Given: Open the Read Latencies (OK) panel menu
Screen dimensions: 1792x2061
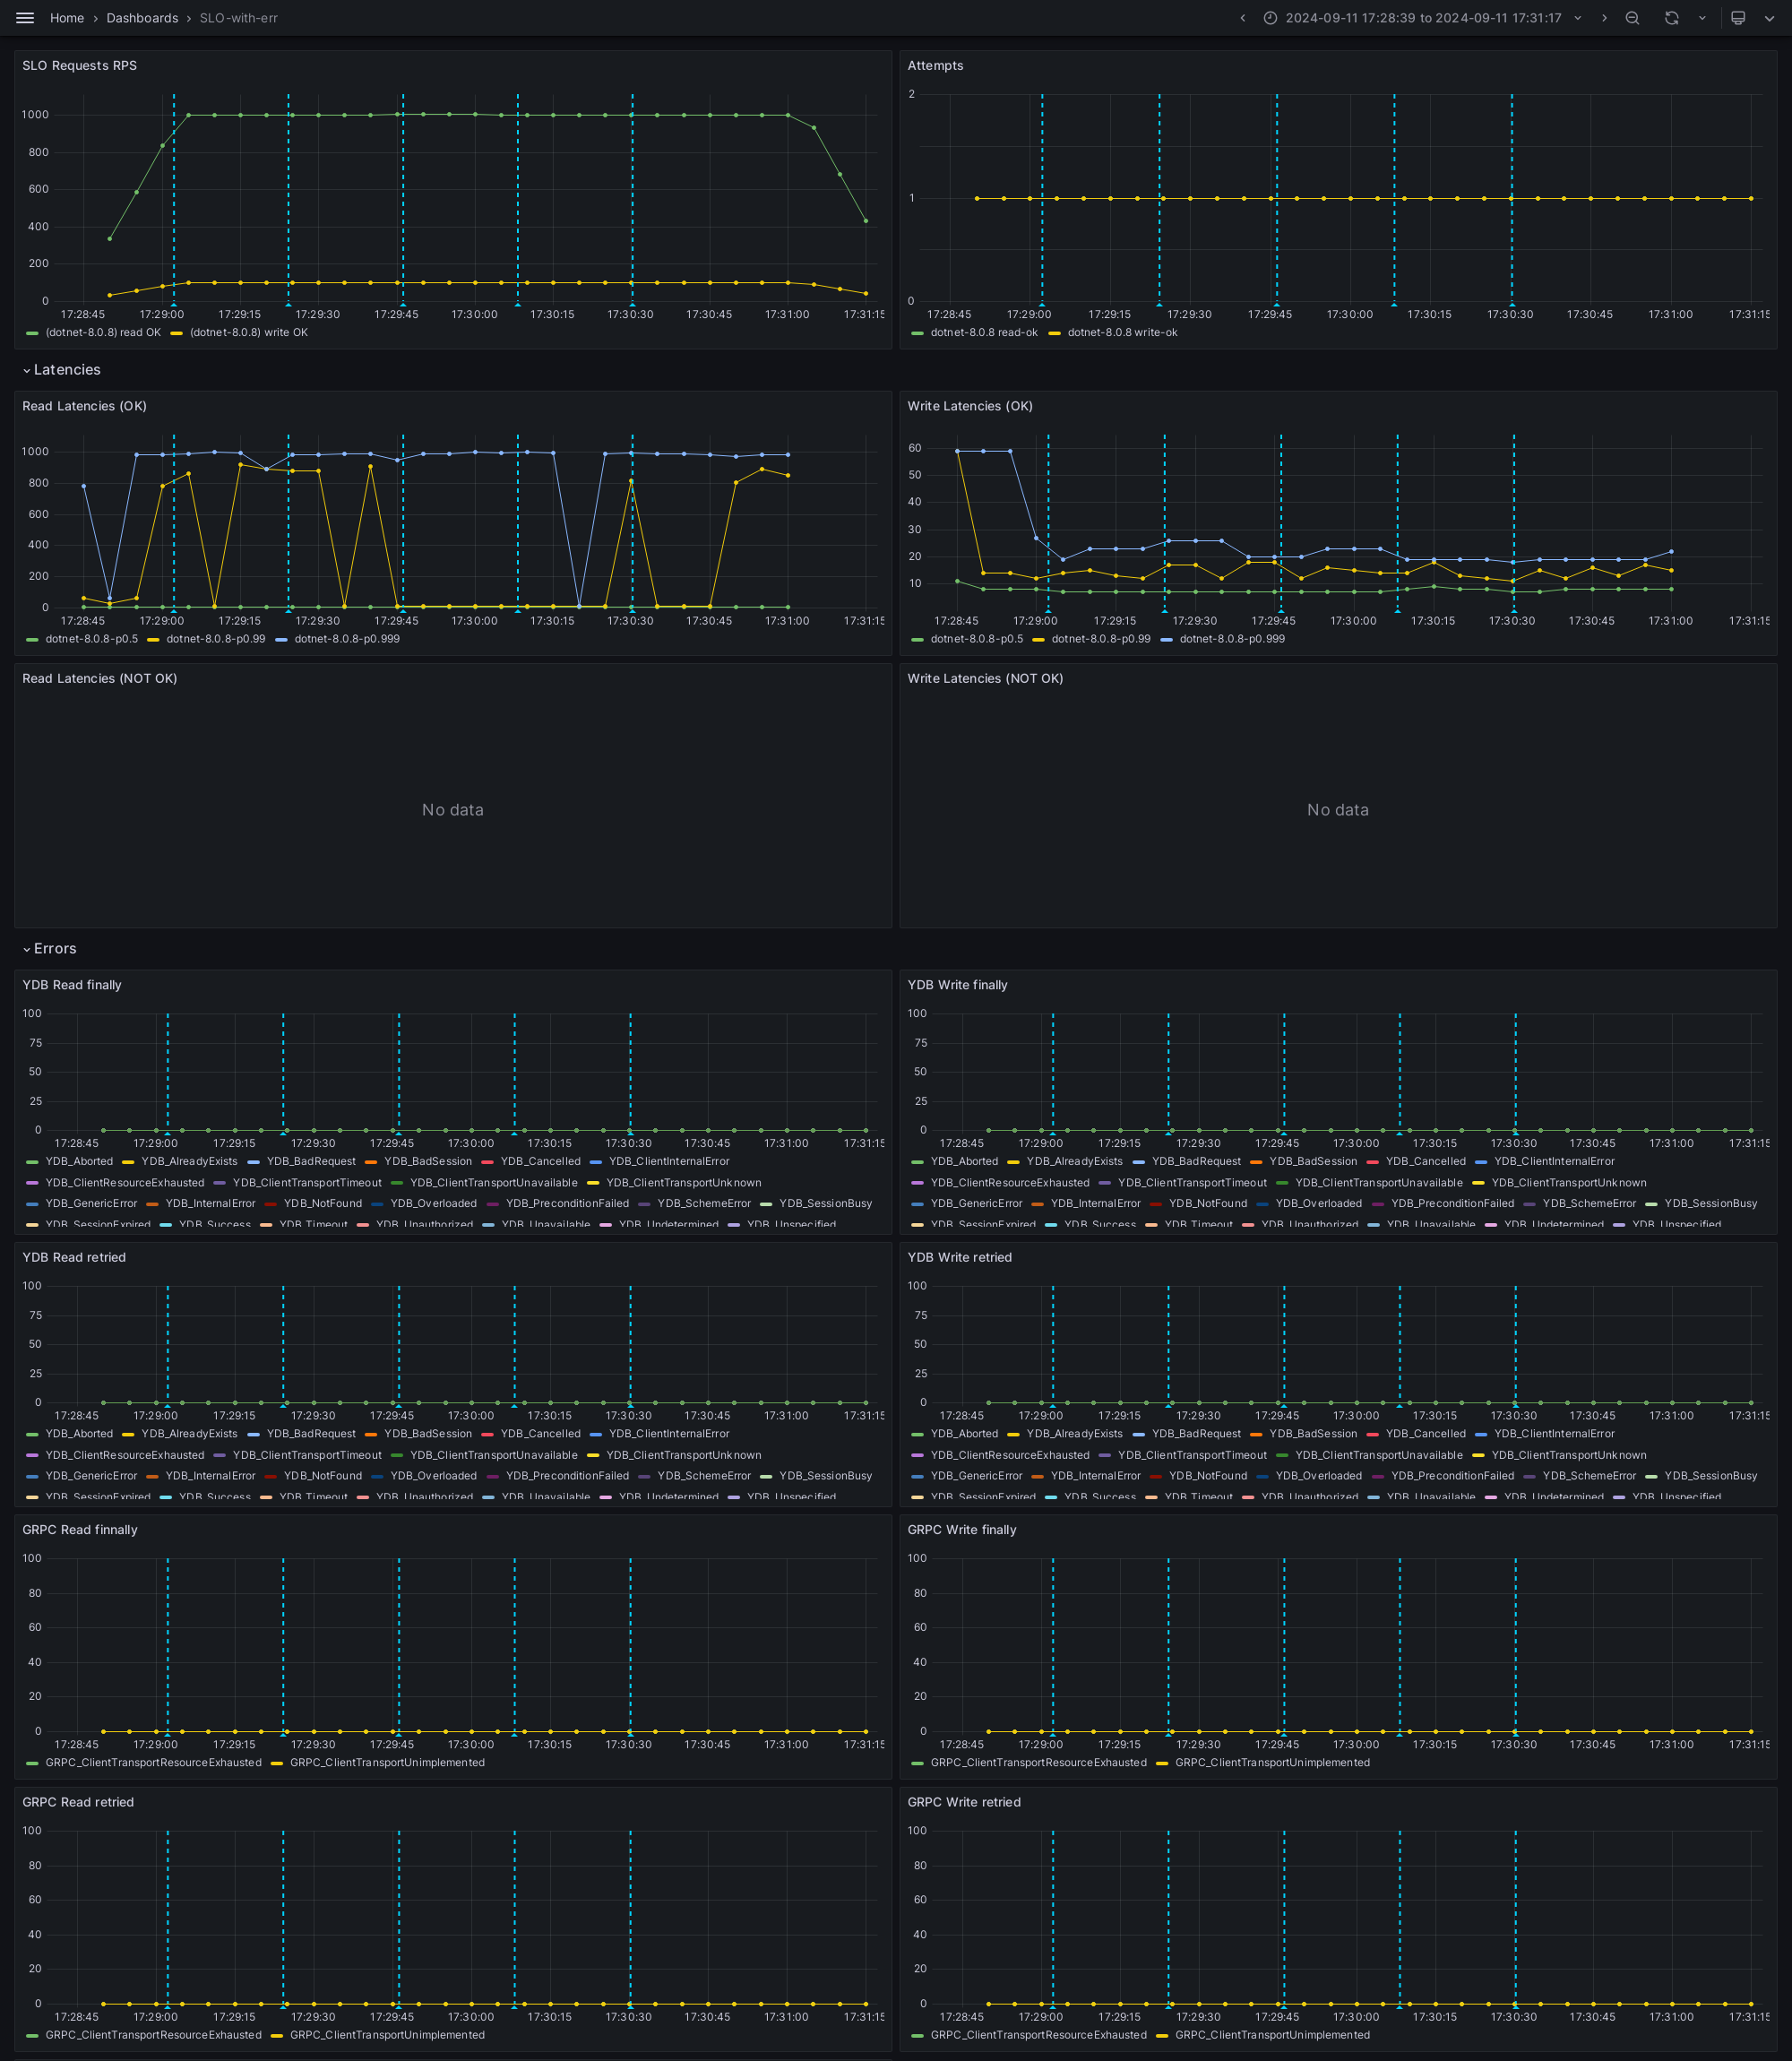Looking at the screenshot, I should [x=85, y=406].
